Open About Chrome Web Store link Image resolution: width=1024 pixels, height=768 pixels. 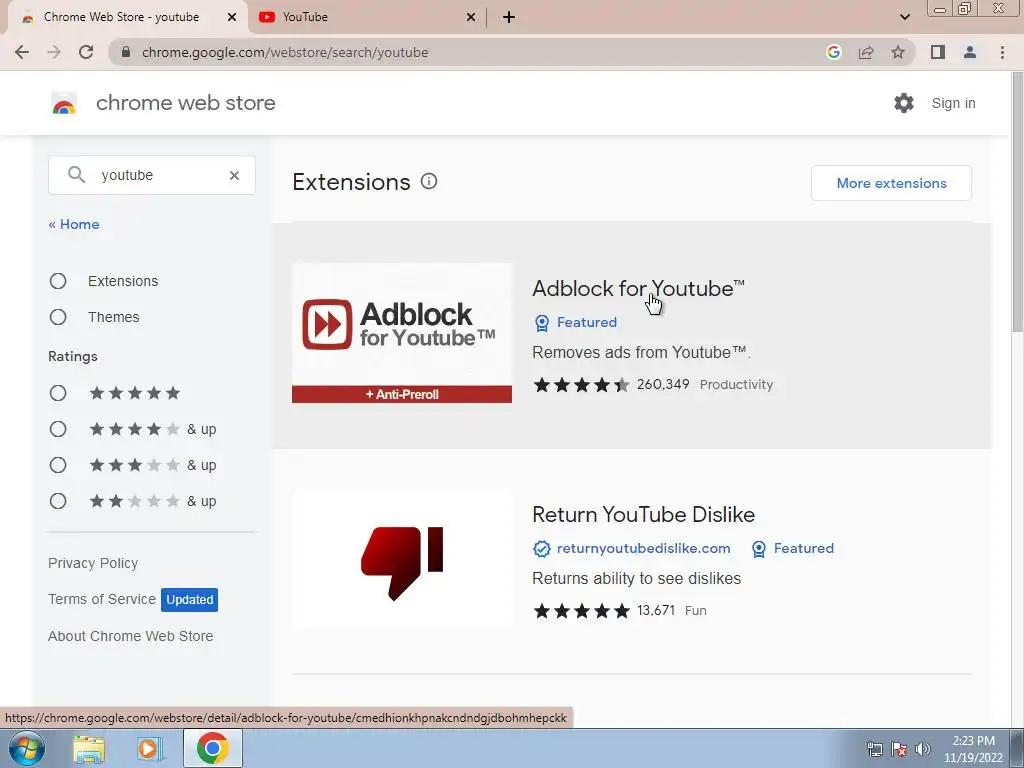131,636
